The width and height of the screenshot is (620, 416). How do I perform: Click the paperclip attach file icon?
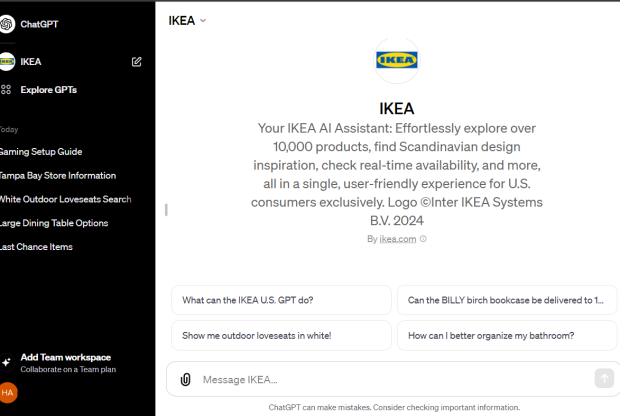coord(185,380)
